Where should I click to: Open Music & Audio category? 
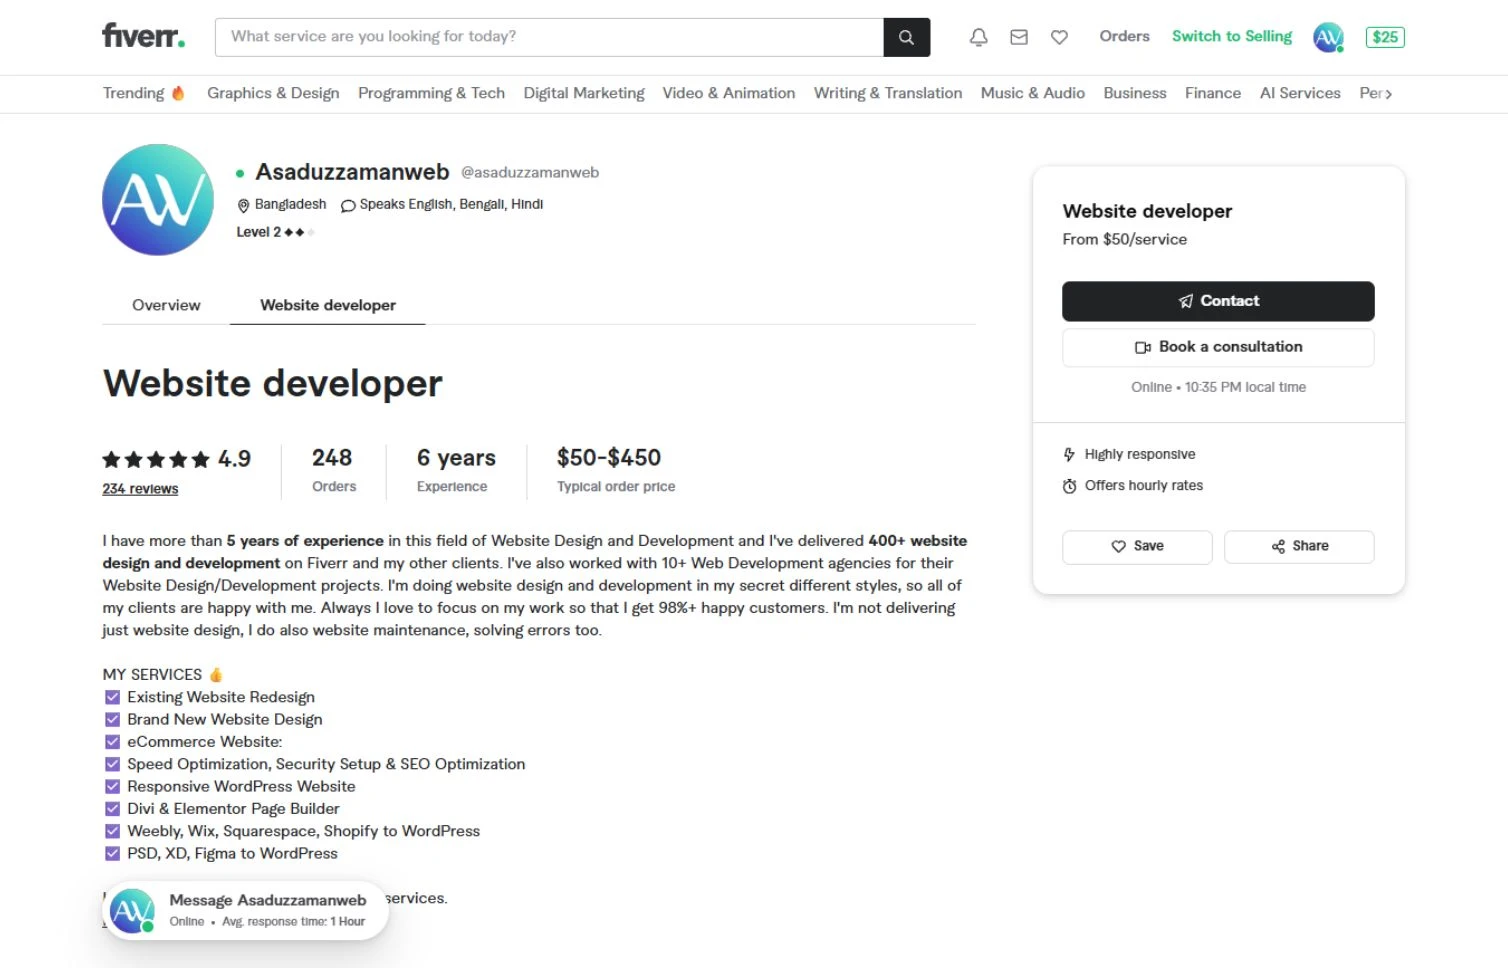1032,93
